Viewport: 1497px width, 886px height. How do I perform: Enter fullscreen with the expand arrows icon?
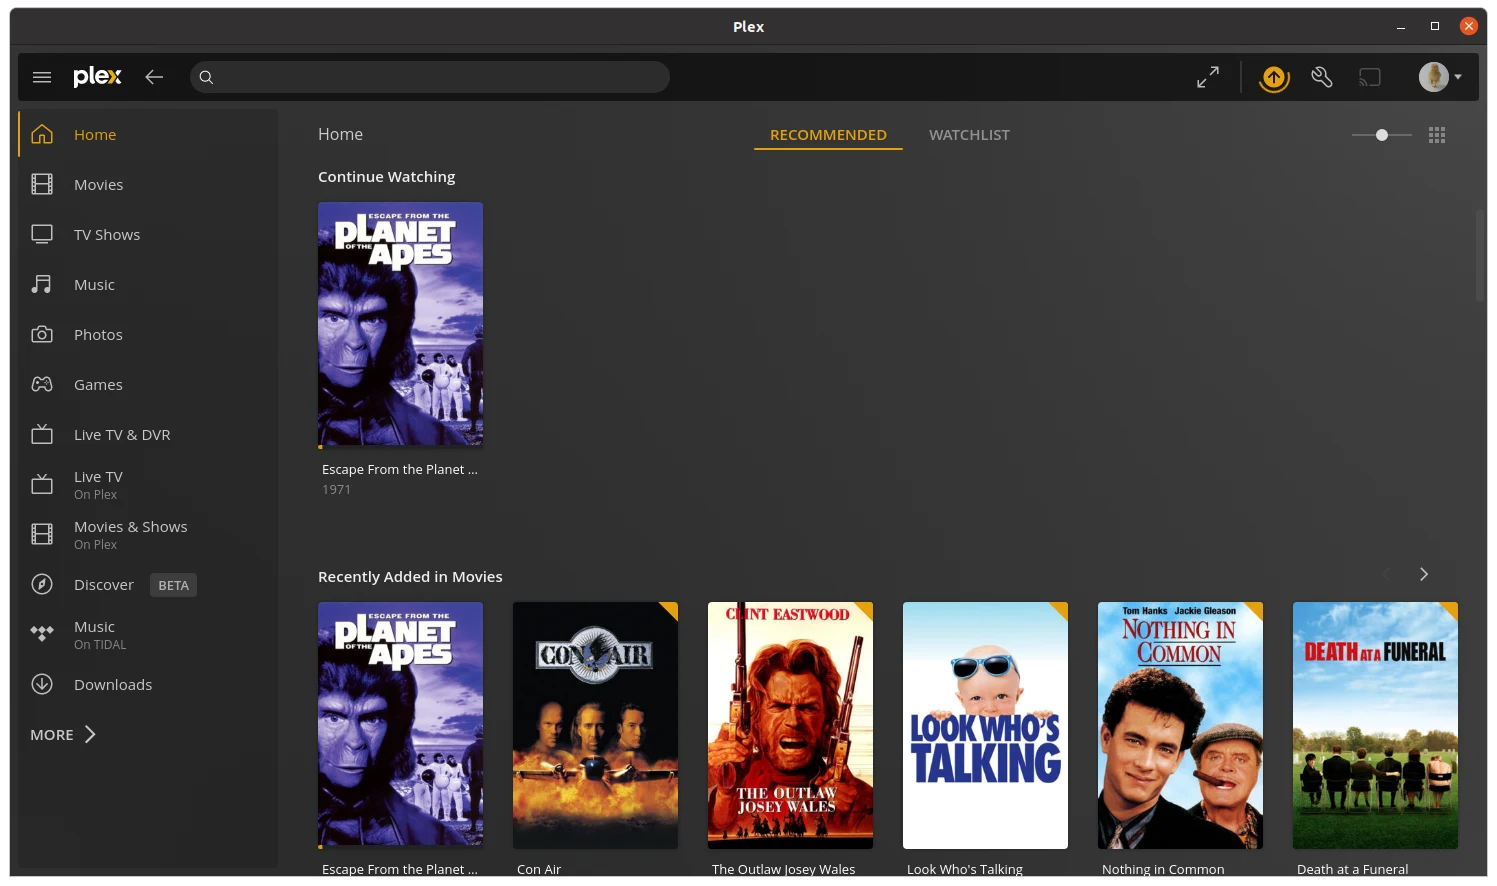pyautogui.click(x=1208, y=77)
